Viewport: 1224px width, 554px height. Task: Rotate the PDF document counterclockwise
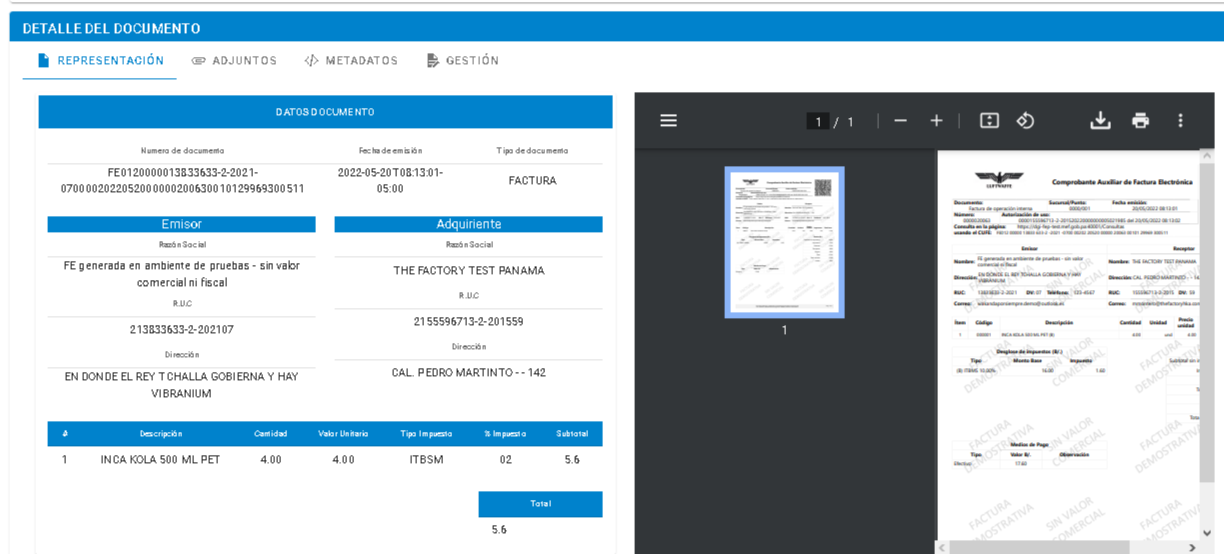1025,121
